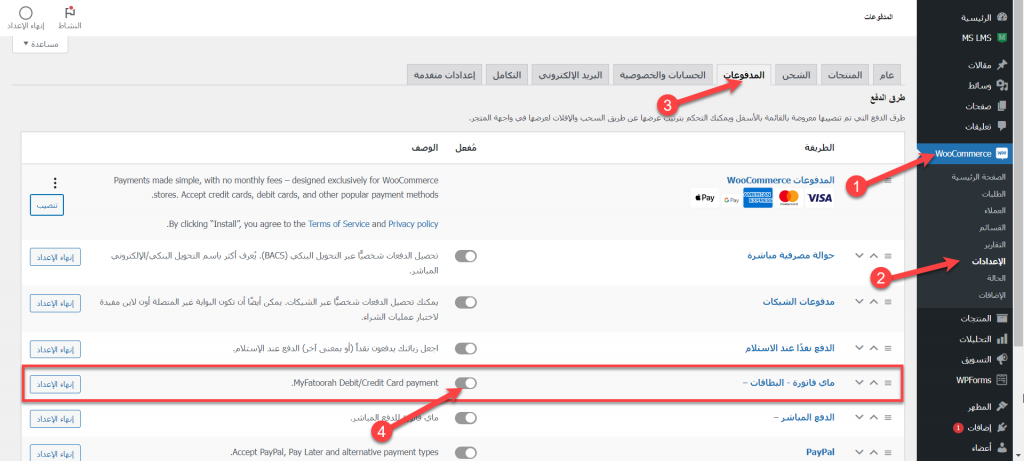The image size is (1024, 461).
Task: Enable the الدفع المباشر toggle
Action: tap(466, 417)
